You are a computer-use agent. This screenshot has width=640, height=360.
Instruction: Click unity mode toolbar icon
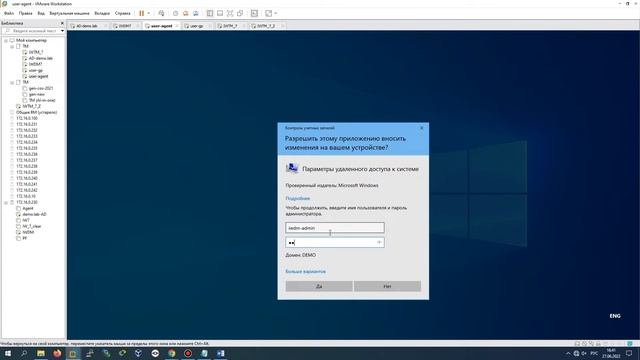click(x=240, y=13)
